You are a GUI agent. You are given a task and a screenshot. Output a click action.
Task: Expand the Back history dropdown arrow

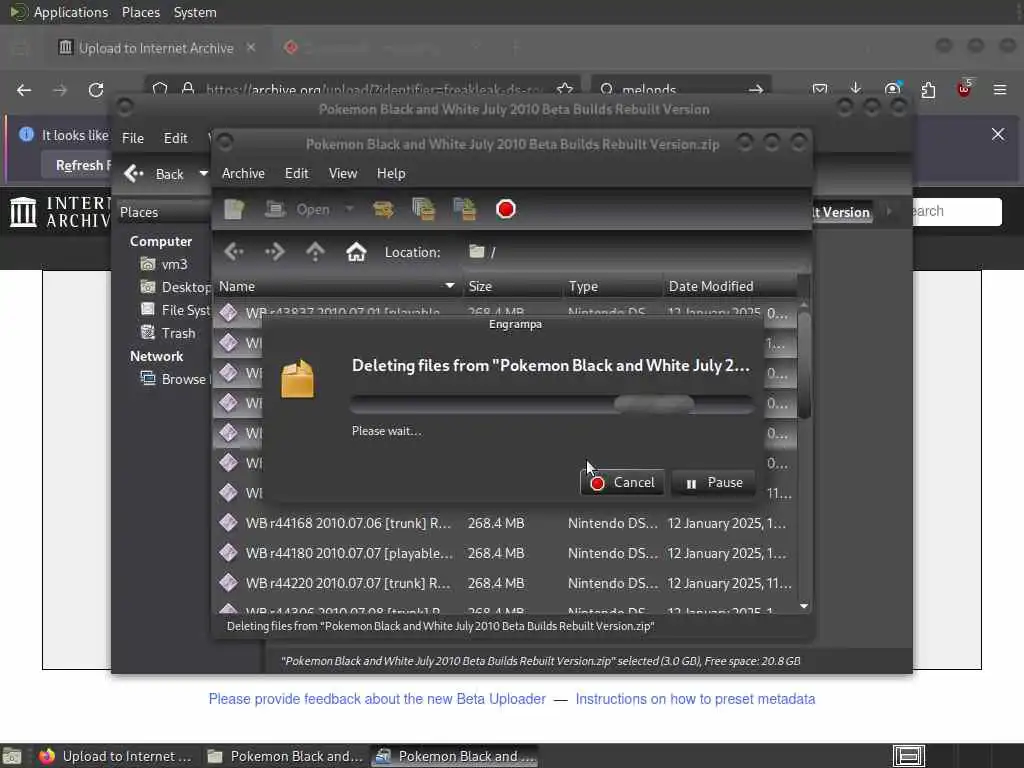[x=203, y=174]
